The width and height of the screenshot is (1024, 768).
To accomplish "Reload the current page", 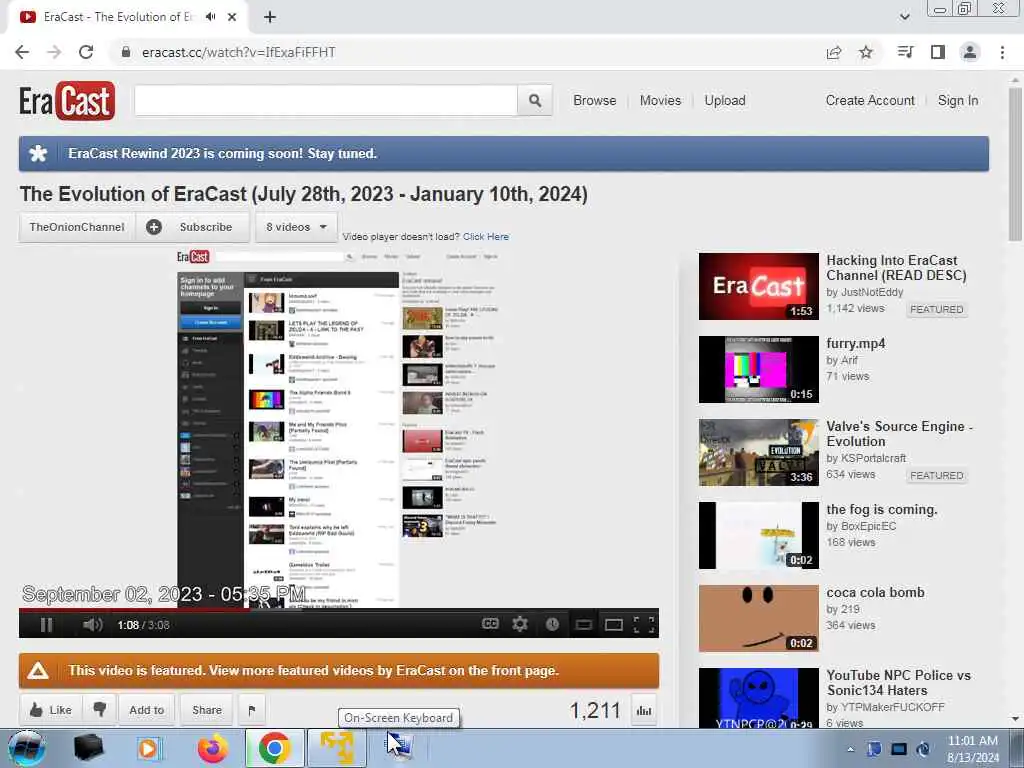I will [86, 52].
